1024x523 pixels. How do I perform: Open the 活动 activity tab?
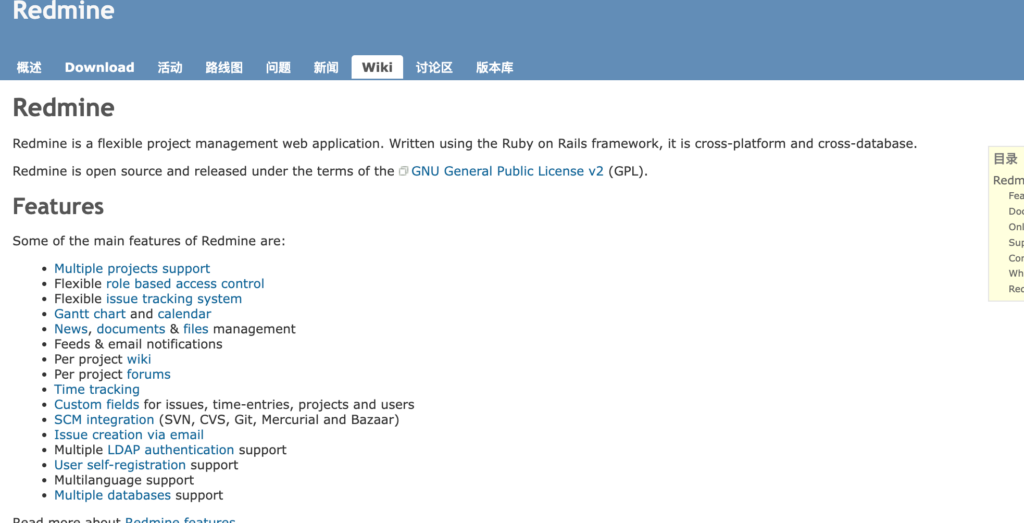coord(170,68)
